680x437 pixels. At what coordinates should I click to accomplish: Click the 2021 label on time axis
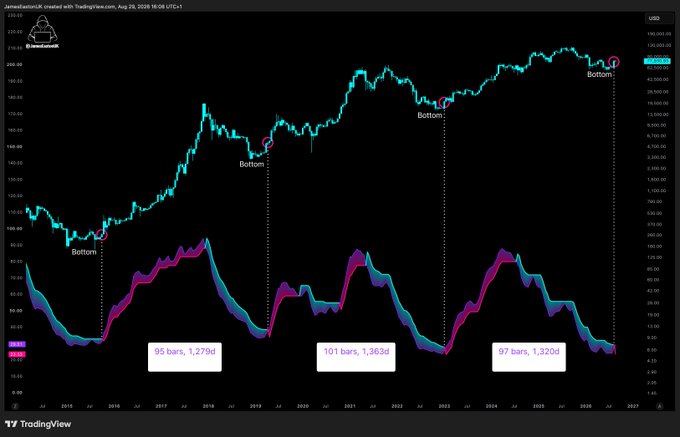350,406
